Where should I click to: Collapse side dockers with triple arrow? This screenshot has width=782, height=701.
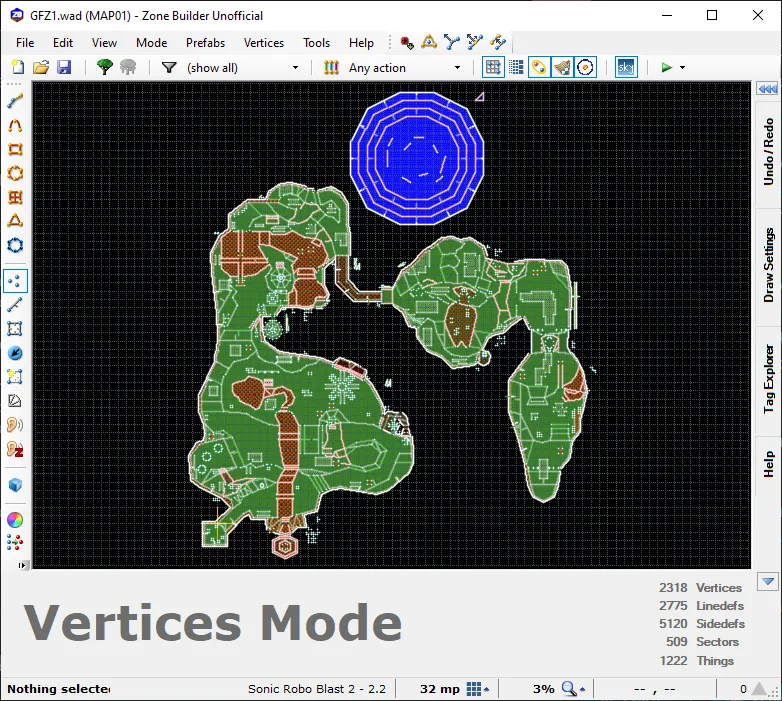[x=767, y=89]
